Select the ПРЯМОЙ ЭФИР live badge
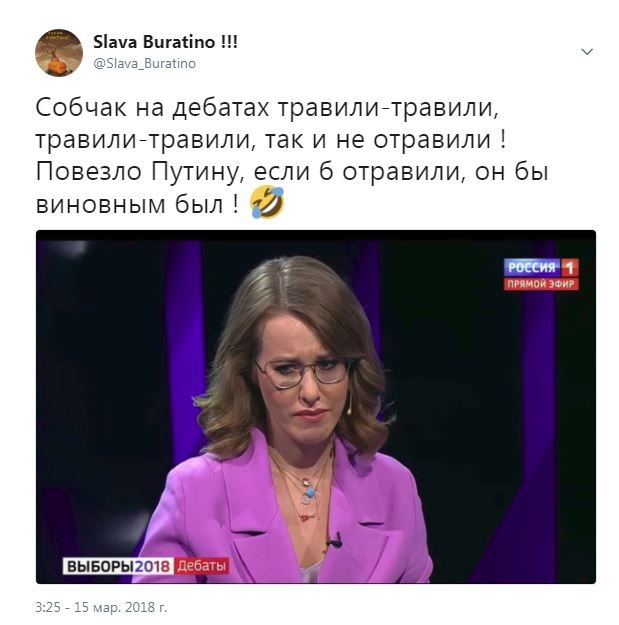The width and height of the screenshot is (619, 625). pyautogui.click(x=541, y=284)
